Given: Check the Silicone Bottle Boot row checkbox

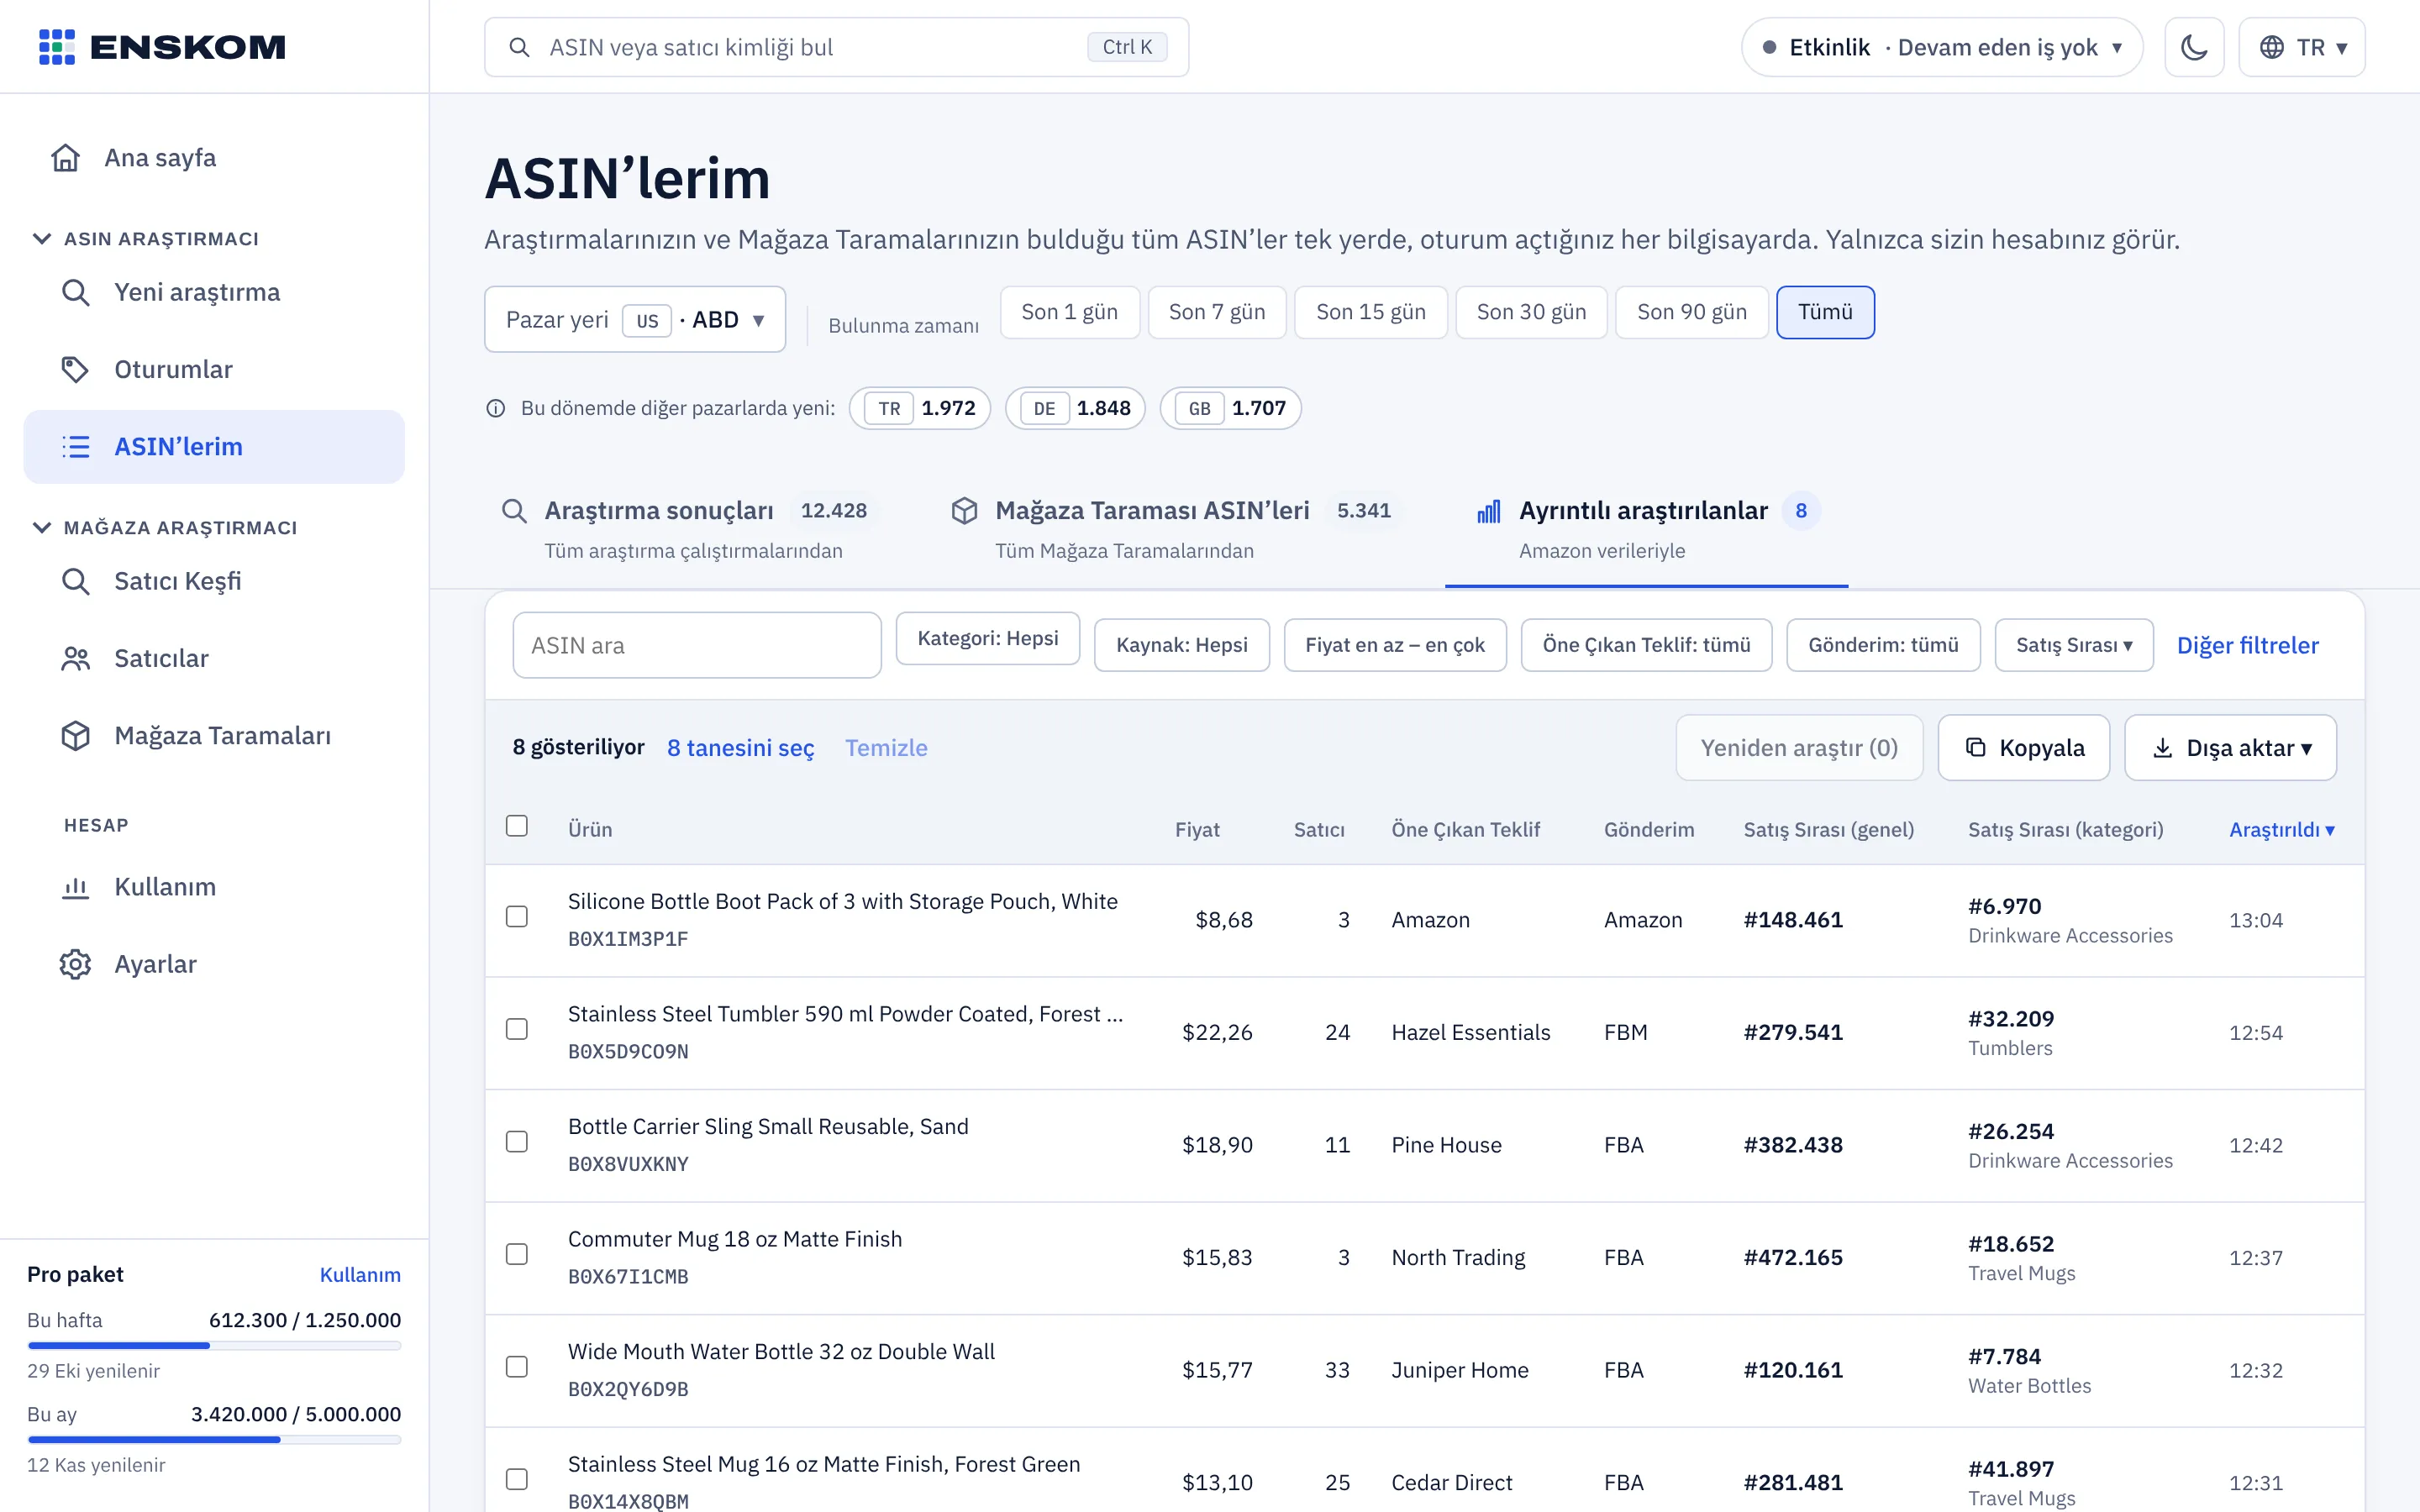Looking at the screenshot, I should click(517, 917).
